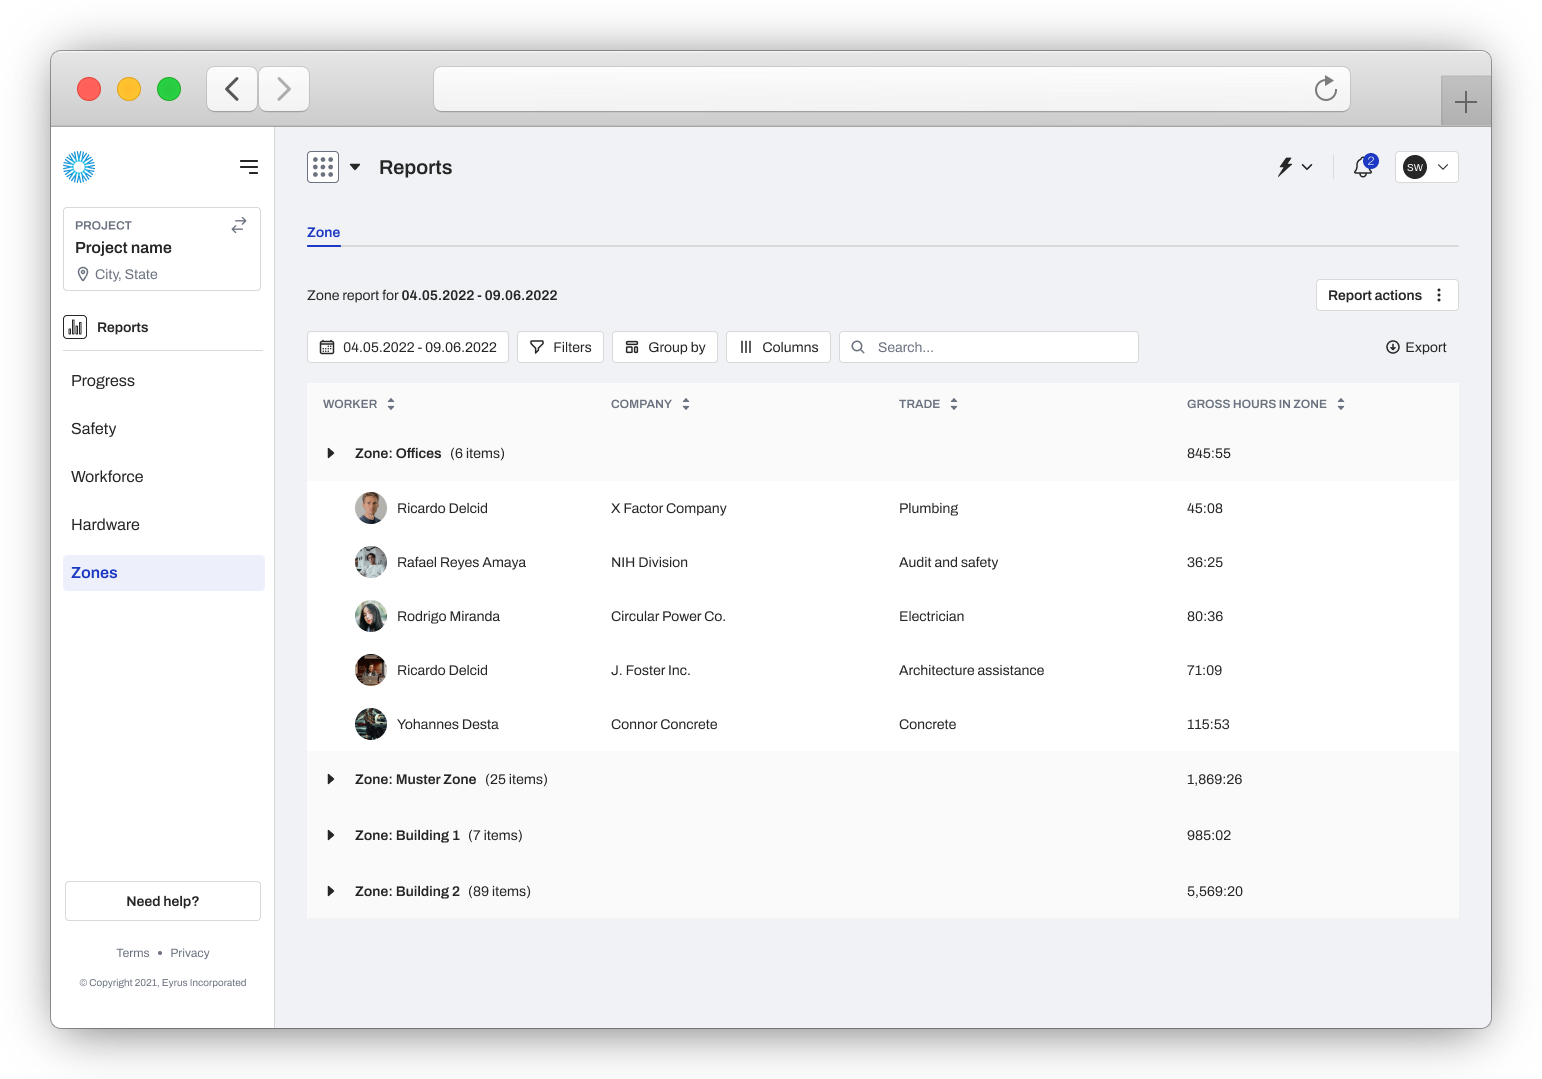Click the switch project arrows icon
The image size is (1542, 1079).
pos(239,225)
